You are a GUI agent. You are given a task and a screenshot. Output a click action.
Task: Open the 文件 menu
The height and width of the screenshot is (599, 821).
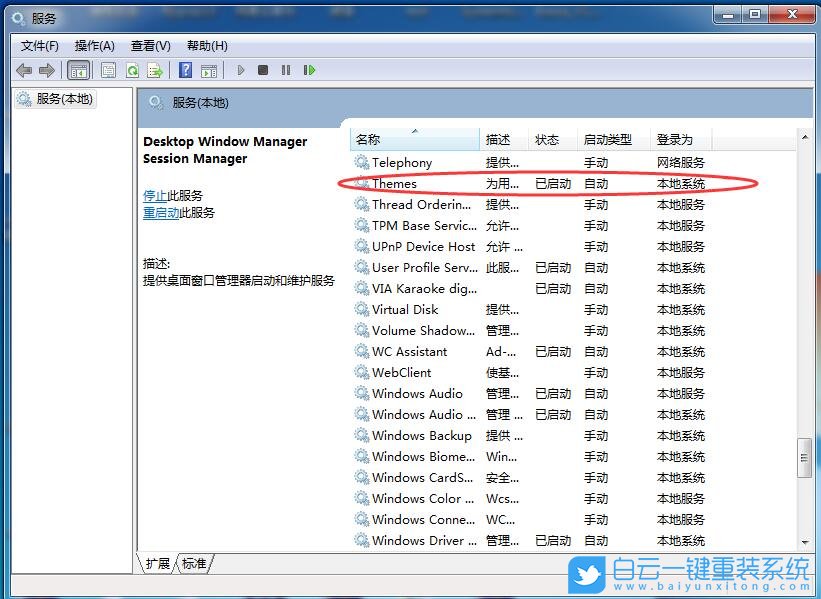tap(38, 45)
